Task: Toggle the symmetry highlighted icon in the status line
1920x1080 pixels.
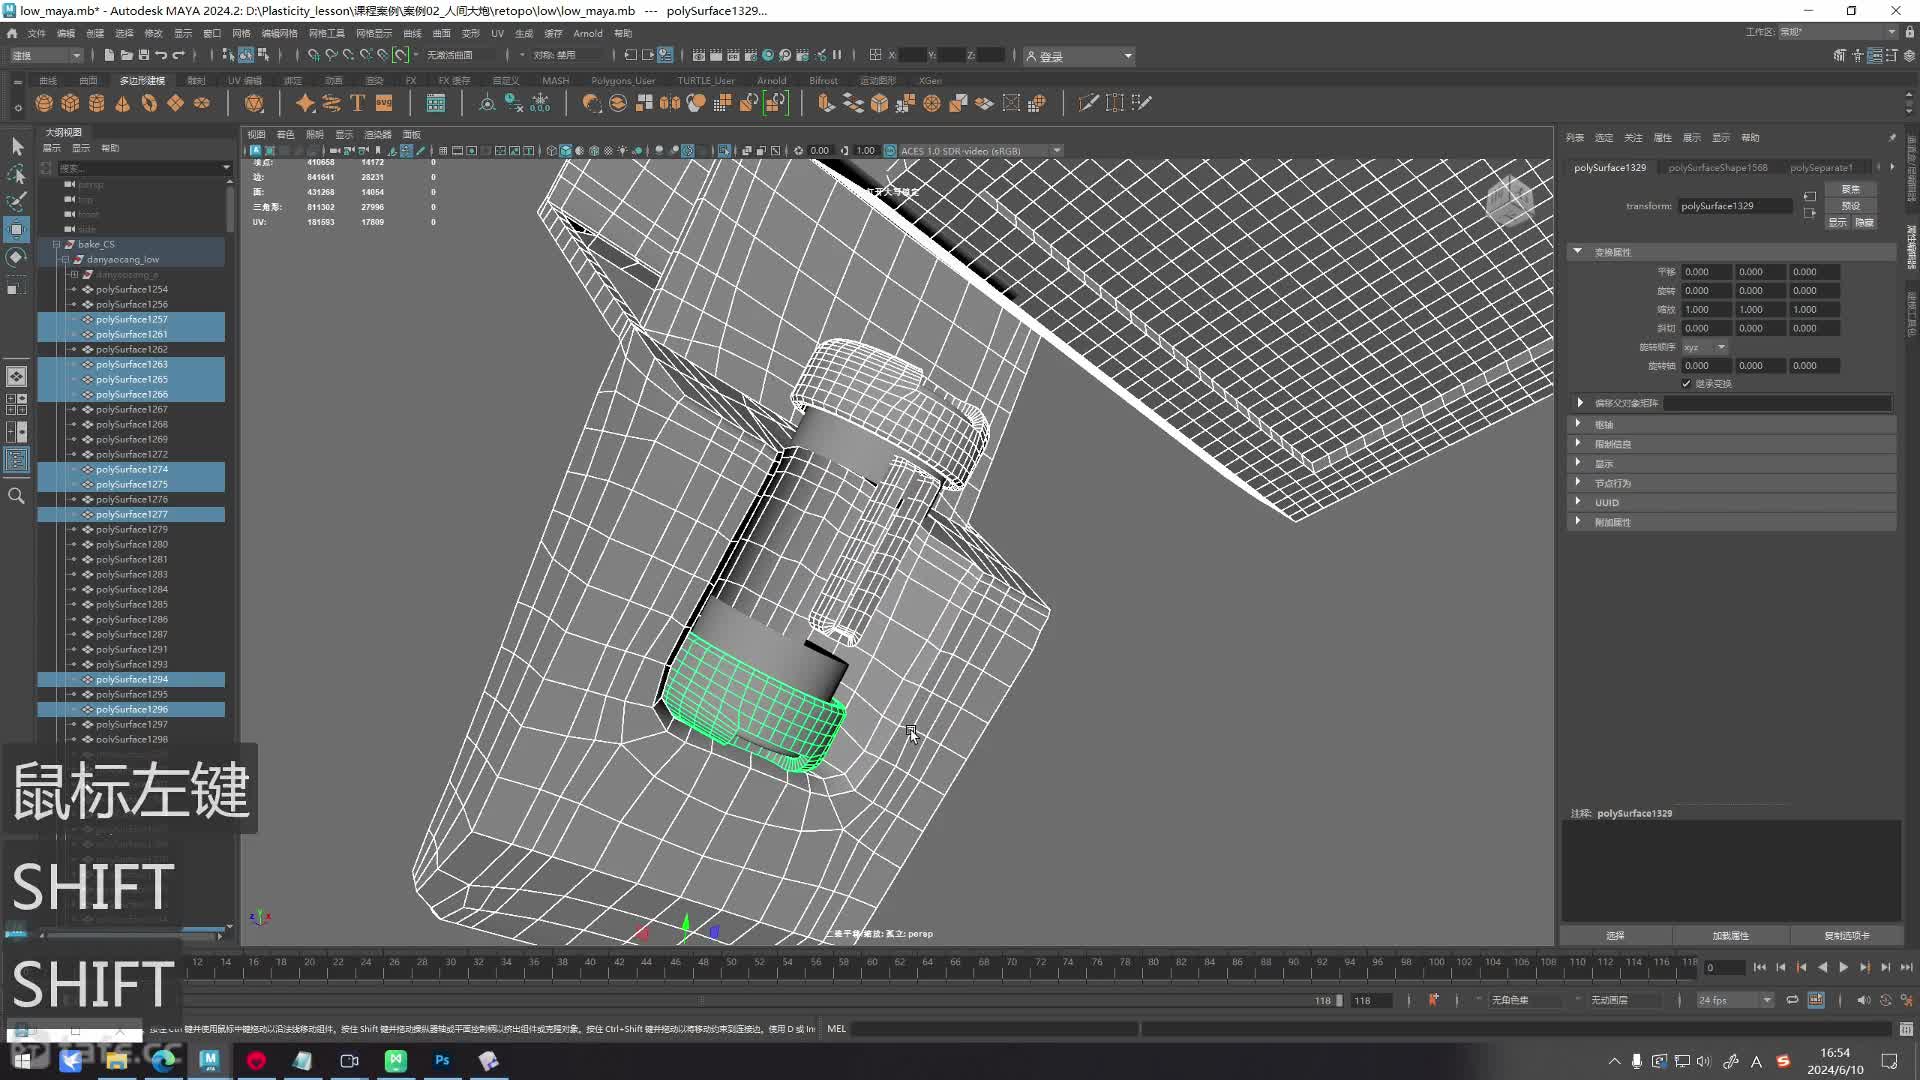Action: tap(401, 55)
